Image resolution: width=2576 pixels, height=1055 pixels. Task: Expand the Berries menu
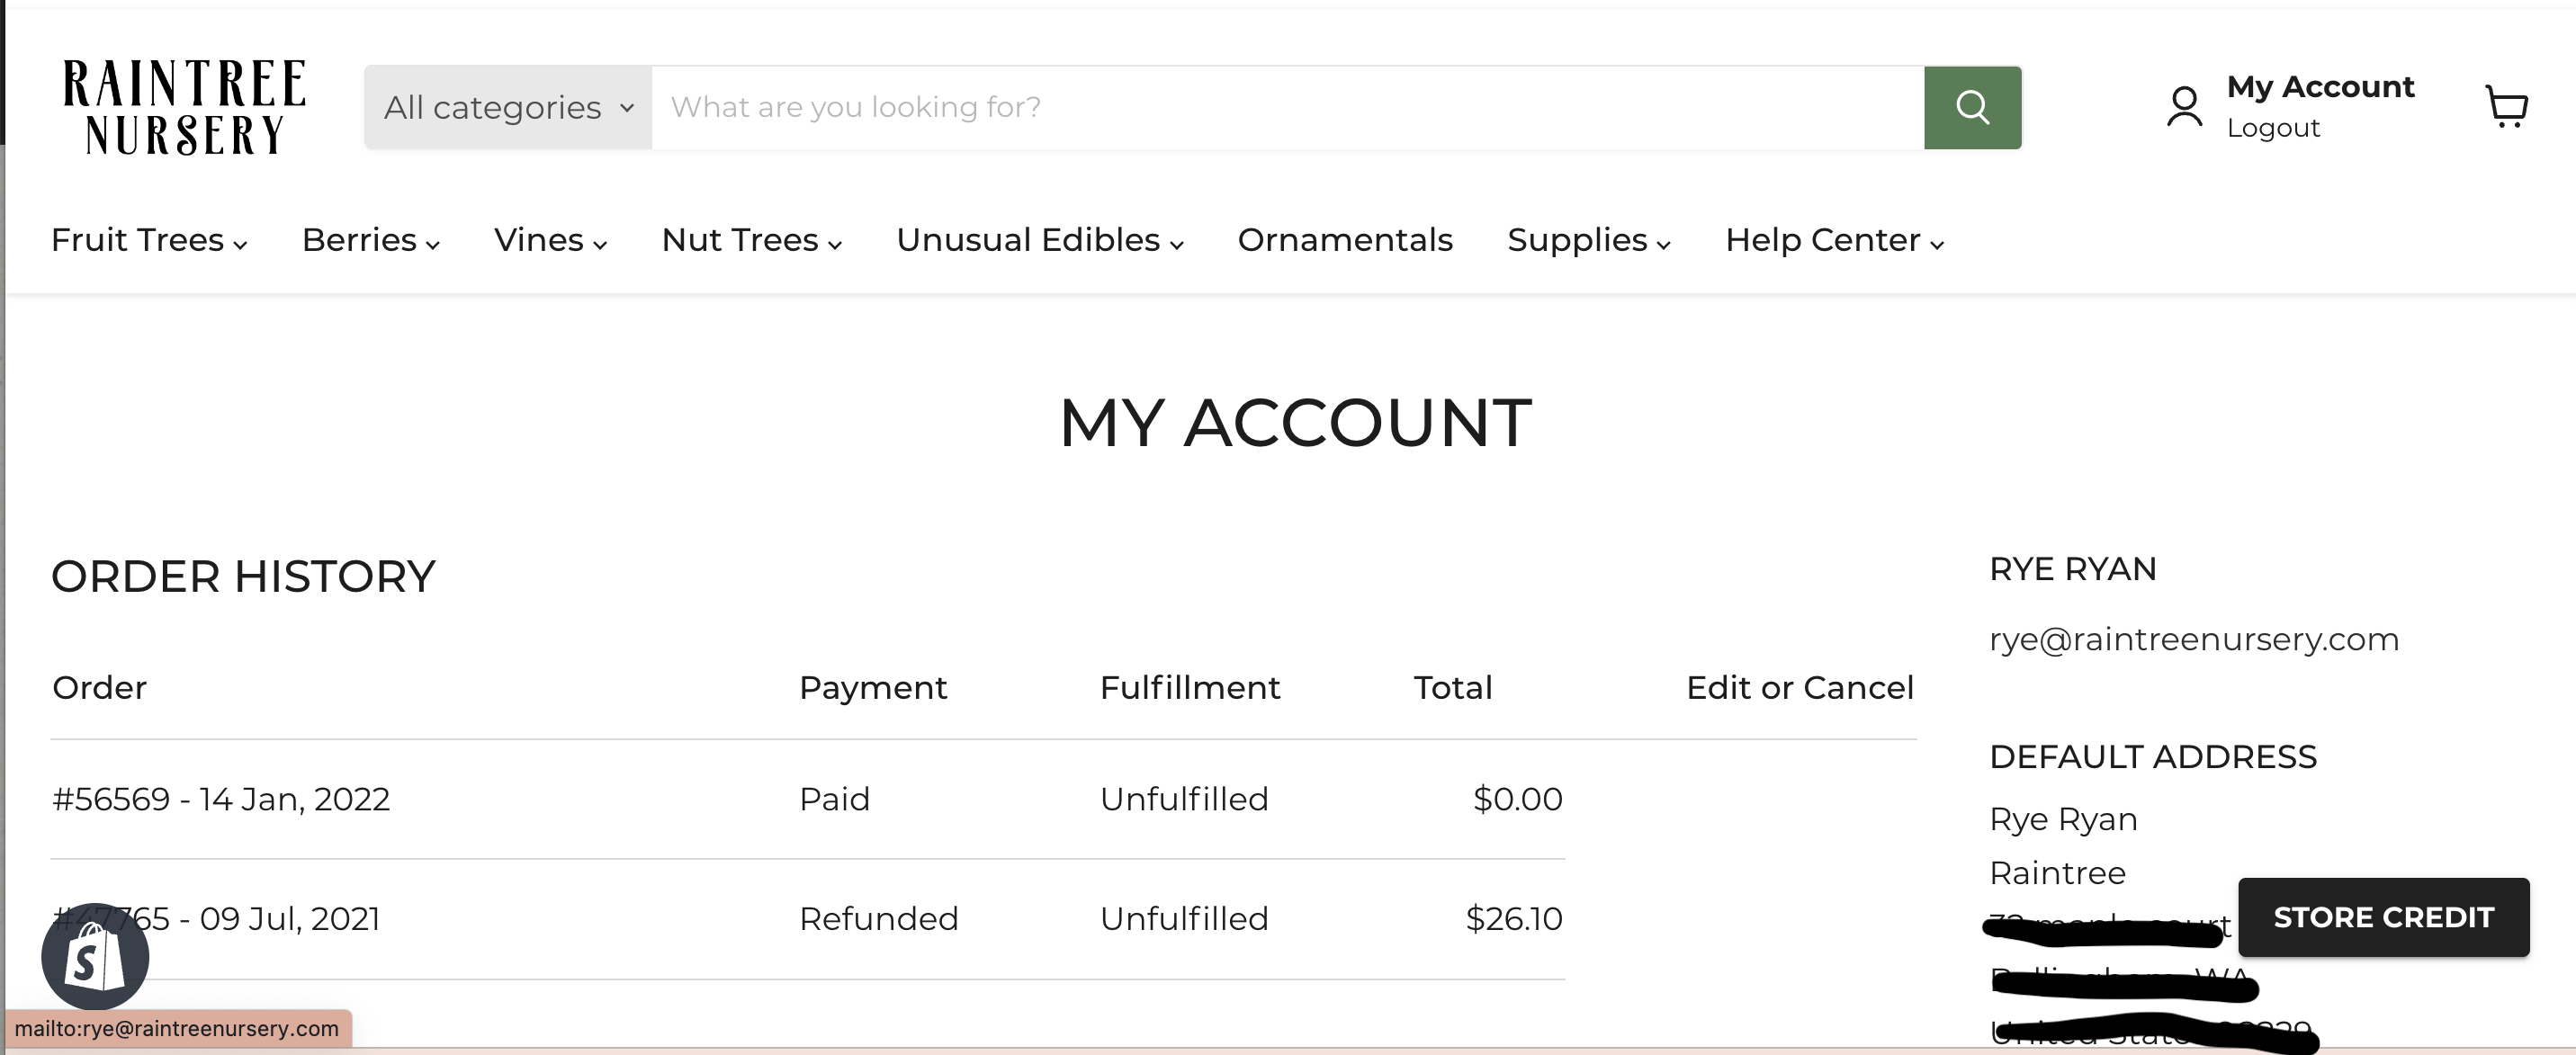[x=371, y=240]
